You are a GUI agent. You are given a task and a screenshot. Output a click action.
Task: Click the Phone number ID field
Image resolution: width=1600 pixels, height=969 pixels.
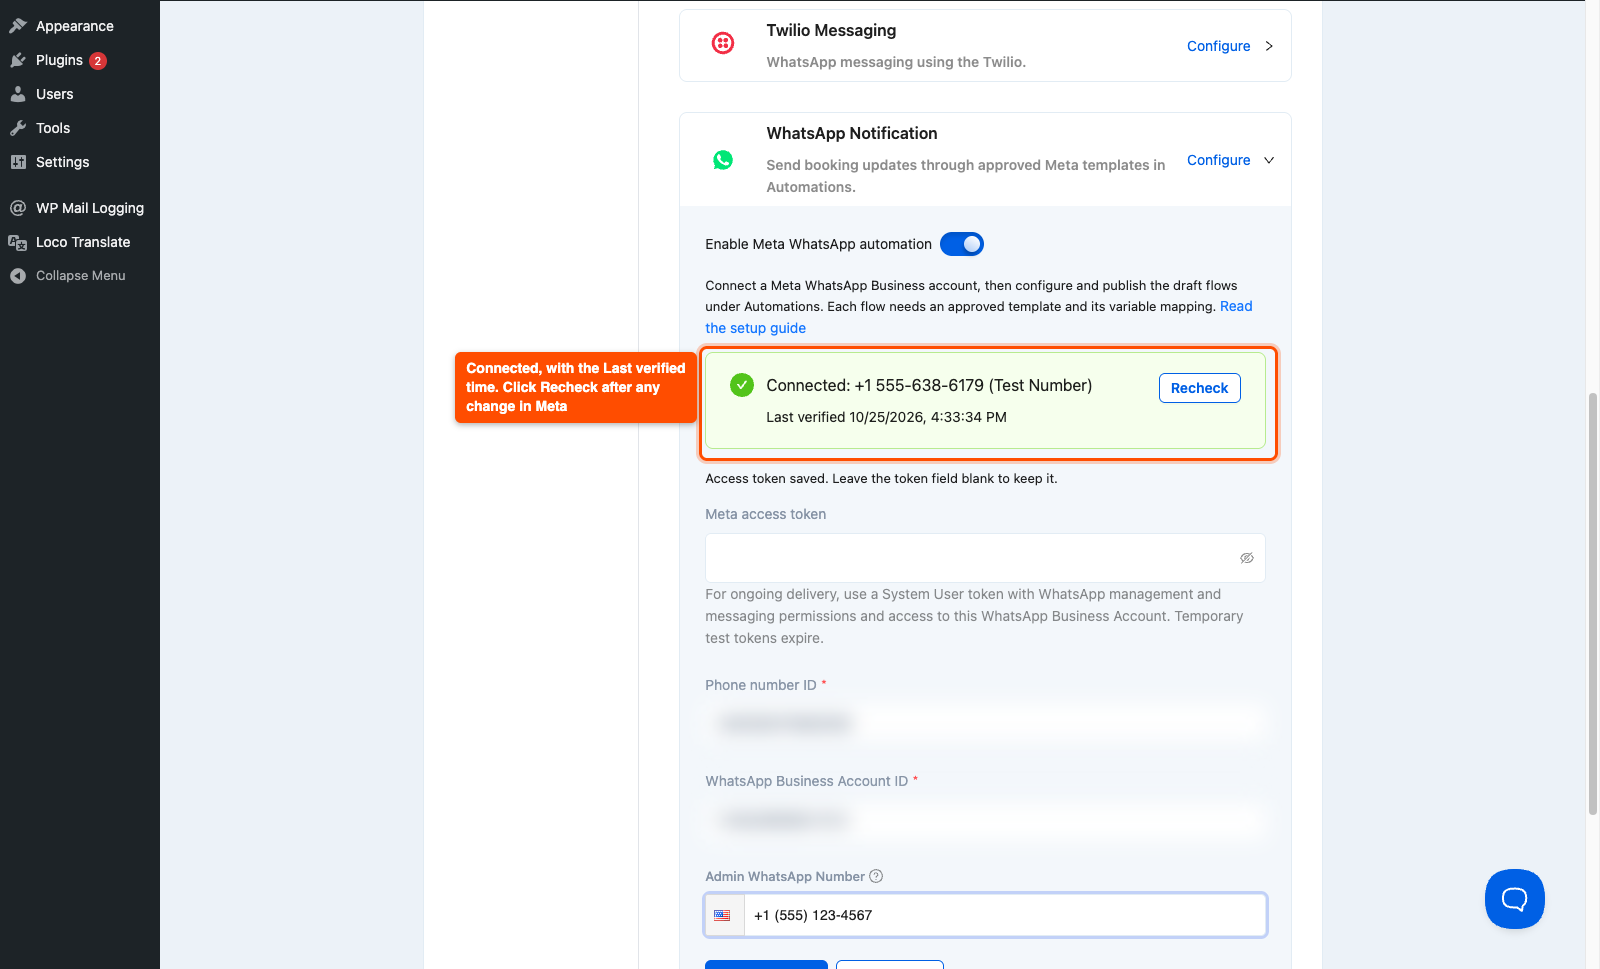pos(985,723)
